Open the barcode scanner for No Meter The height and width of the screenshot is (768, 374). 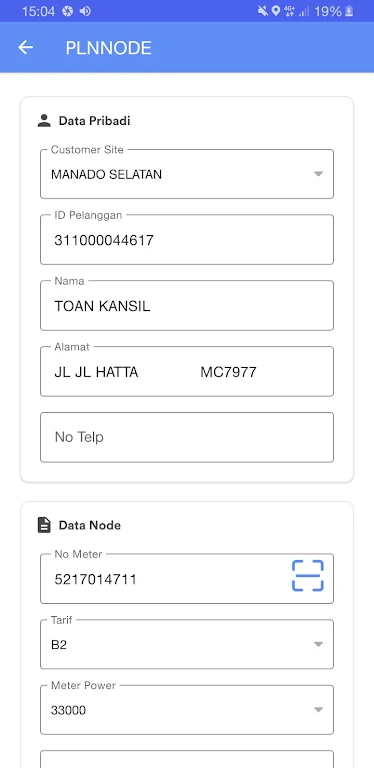pos(307,575)
